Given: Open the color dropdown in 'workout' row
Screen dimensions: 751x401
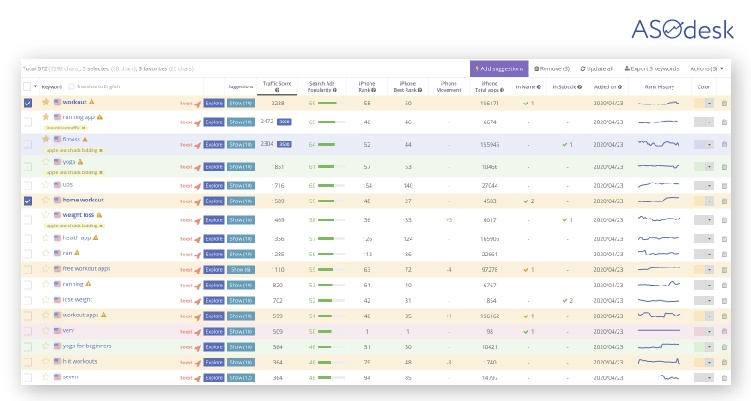Looking at the screenshot, I should [x=709, y=102].
